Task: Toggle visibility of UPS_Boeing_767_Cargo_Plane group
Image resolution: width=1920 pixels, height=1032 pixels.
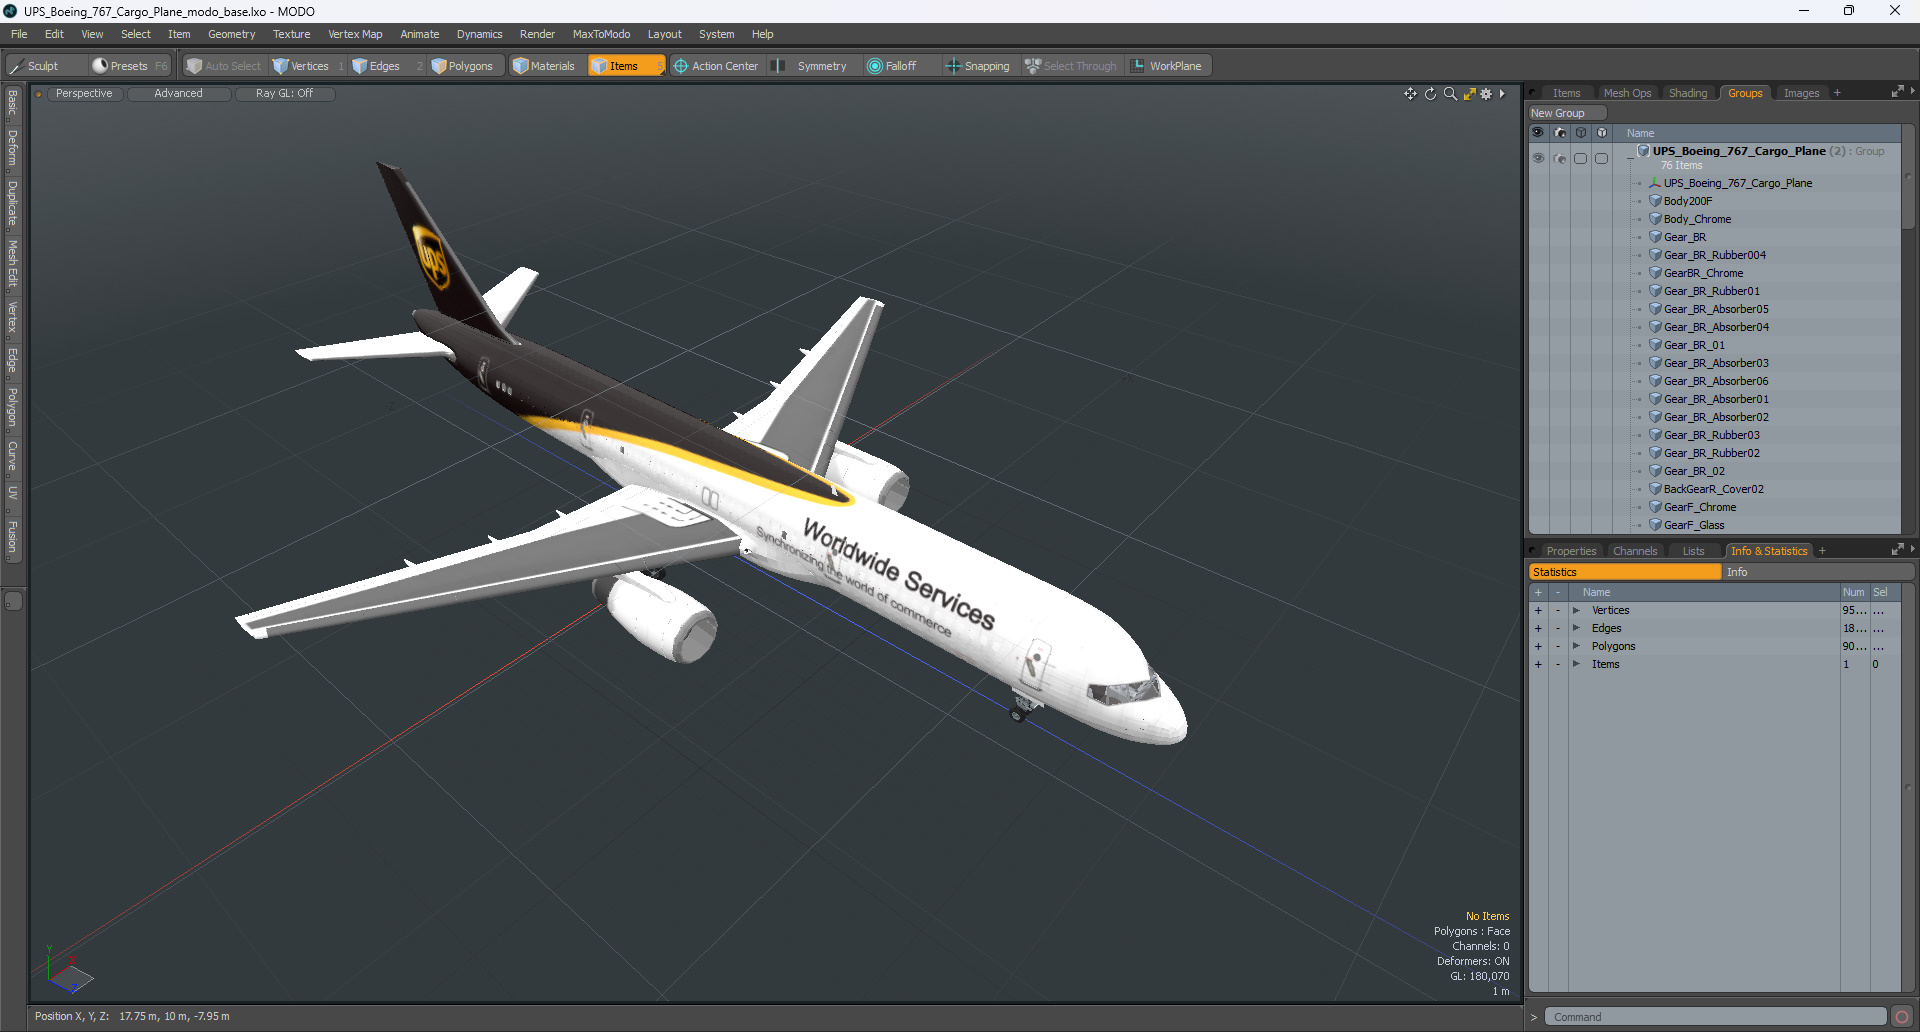Action: click(x=1538, y=158)
